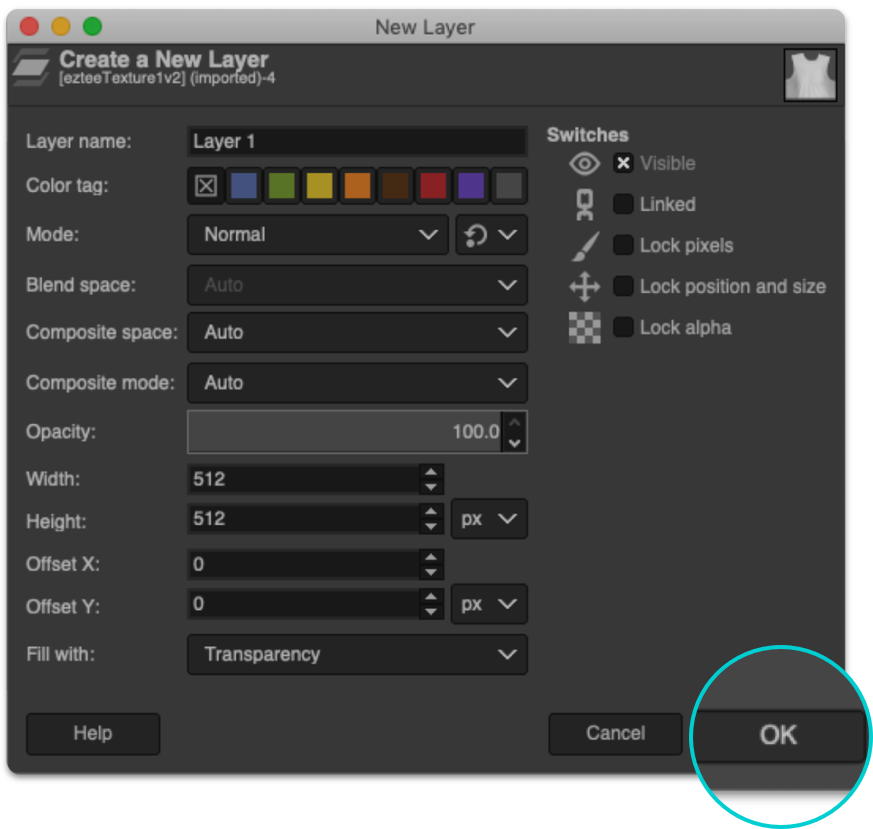Click the Height input field
Viewport: 873px width, 829px height.
304,519
